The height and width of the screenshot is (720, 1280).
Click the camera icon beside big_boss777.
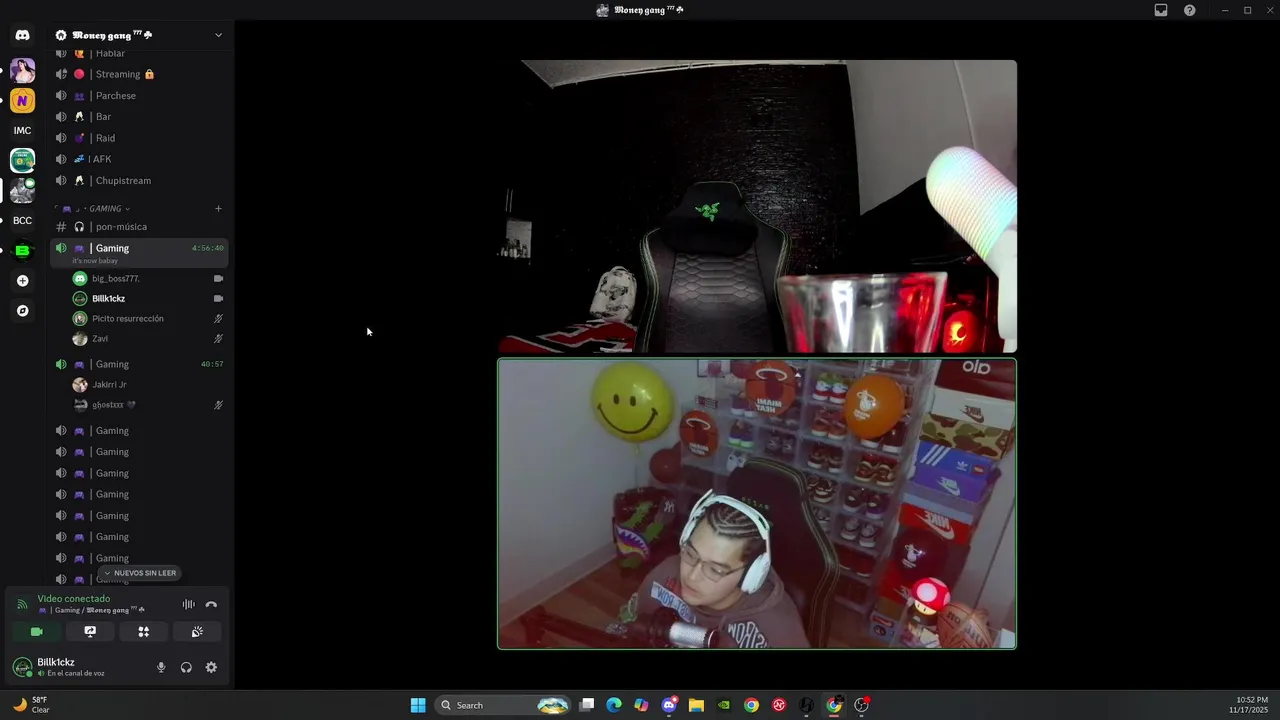click(218, 279)
